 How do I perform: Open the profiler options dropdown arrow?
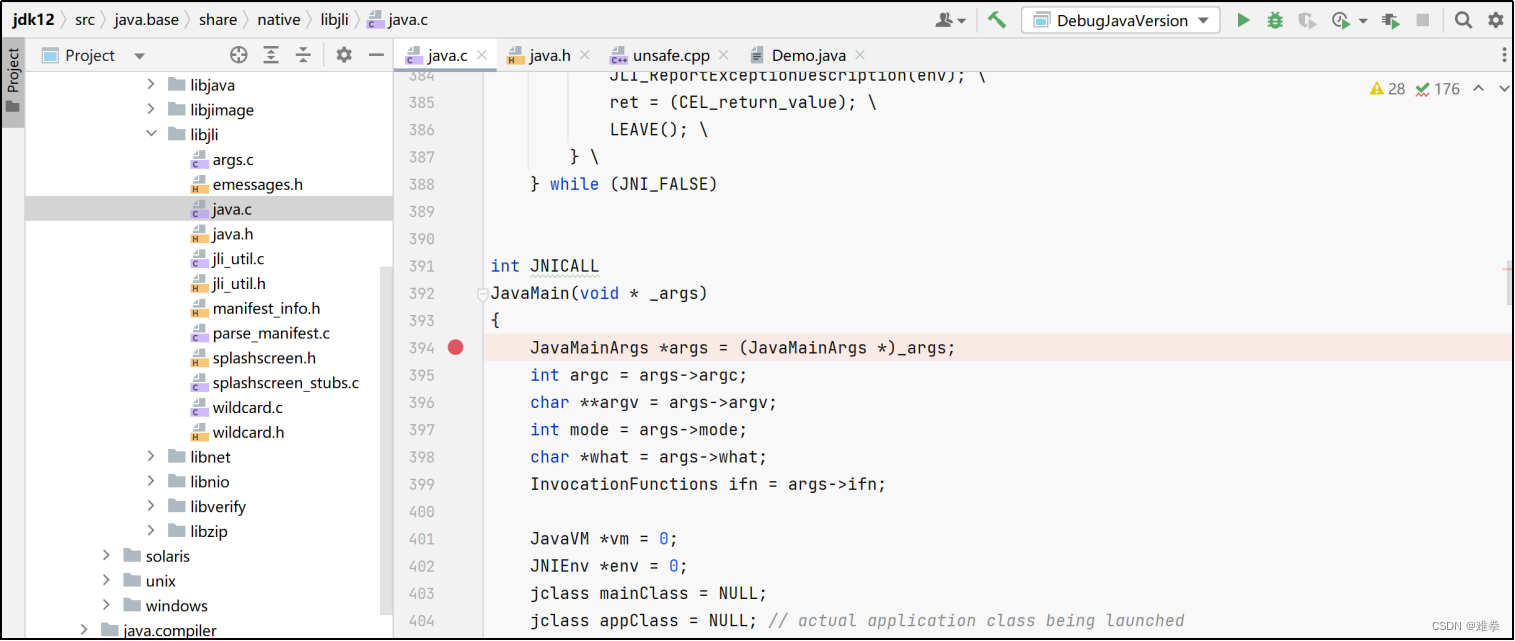[1363, 21]
